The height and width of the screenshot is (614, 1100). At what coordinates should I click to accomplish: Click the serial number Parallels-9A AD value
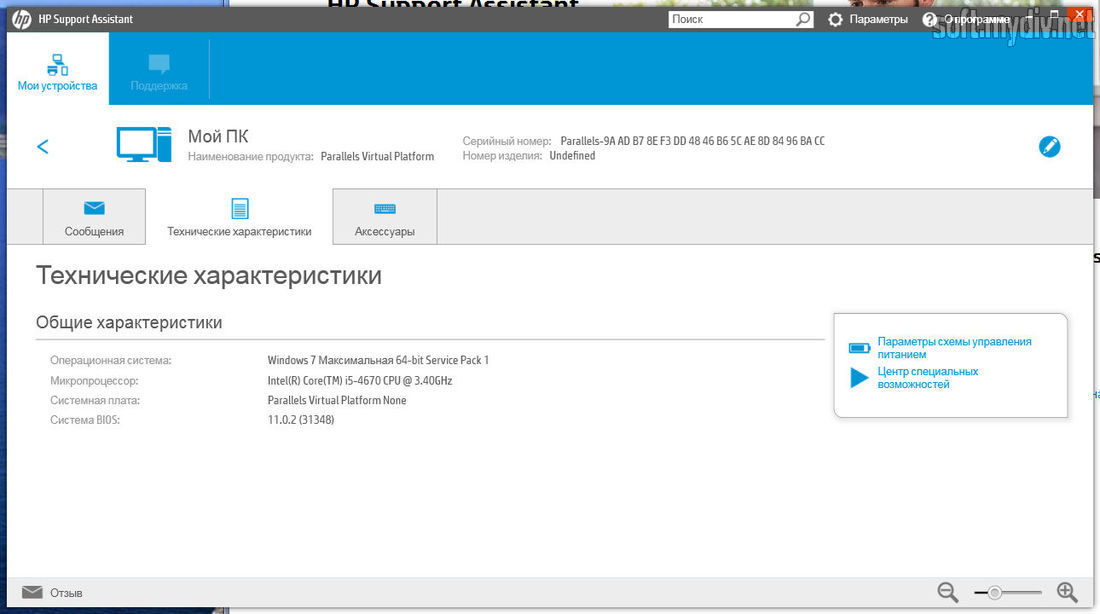point(692,141)
